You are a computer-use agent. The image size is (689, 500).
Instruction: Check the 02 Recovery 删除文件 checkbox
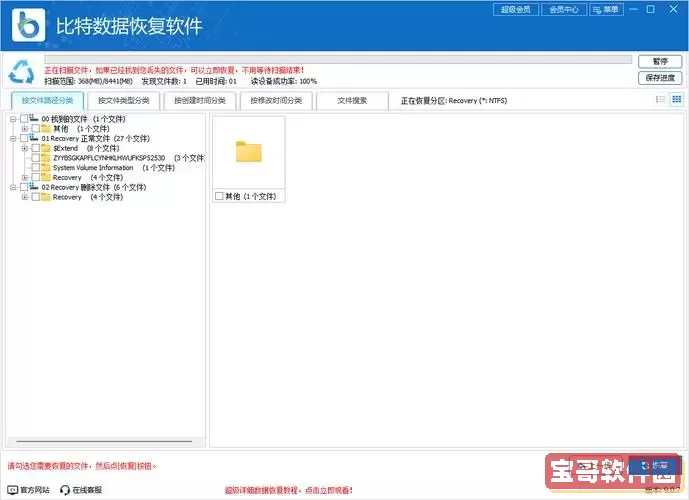click(24, 187)
